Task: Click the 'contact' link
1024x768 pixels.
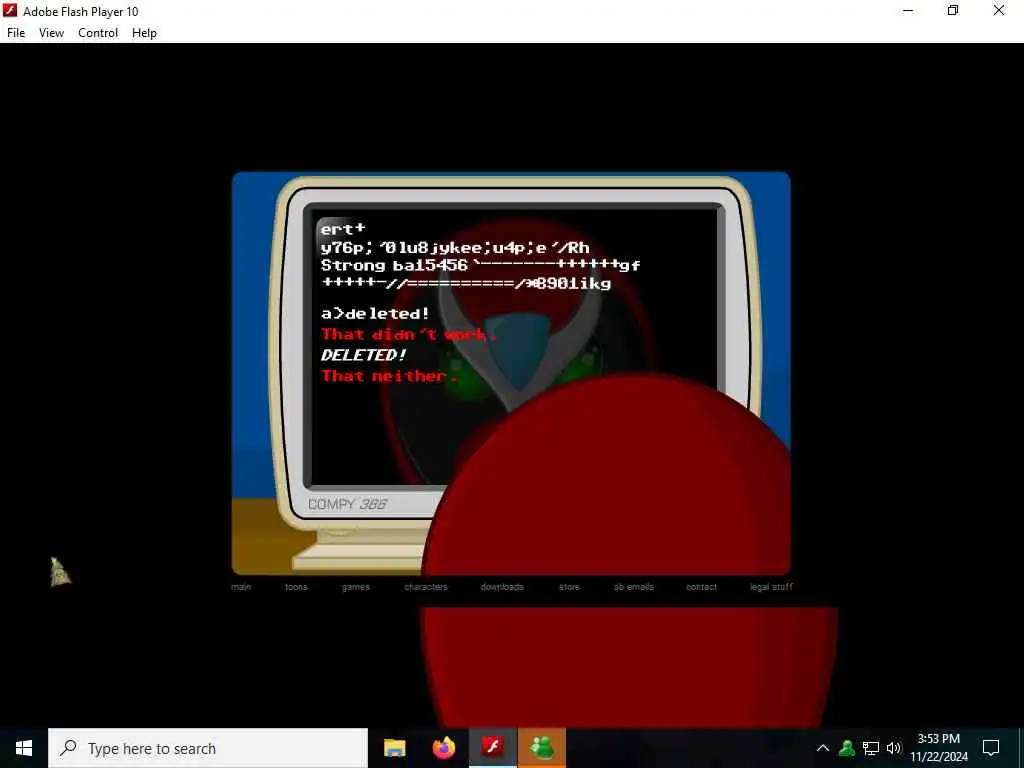Action: tap(701, 586)
